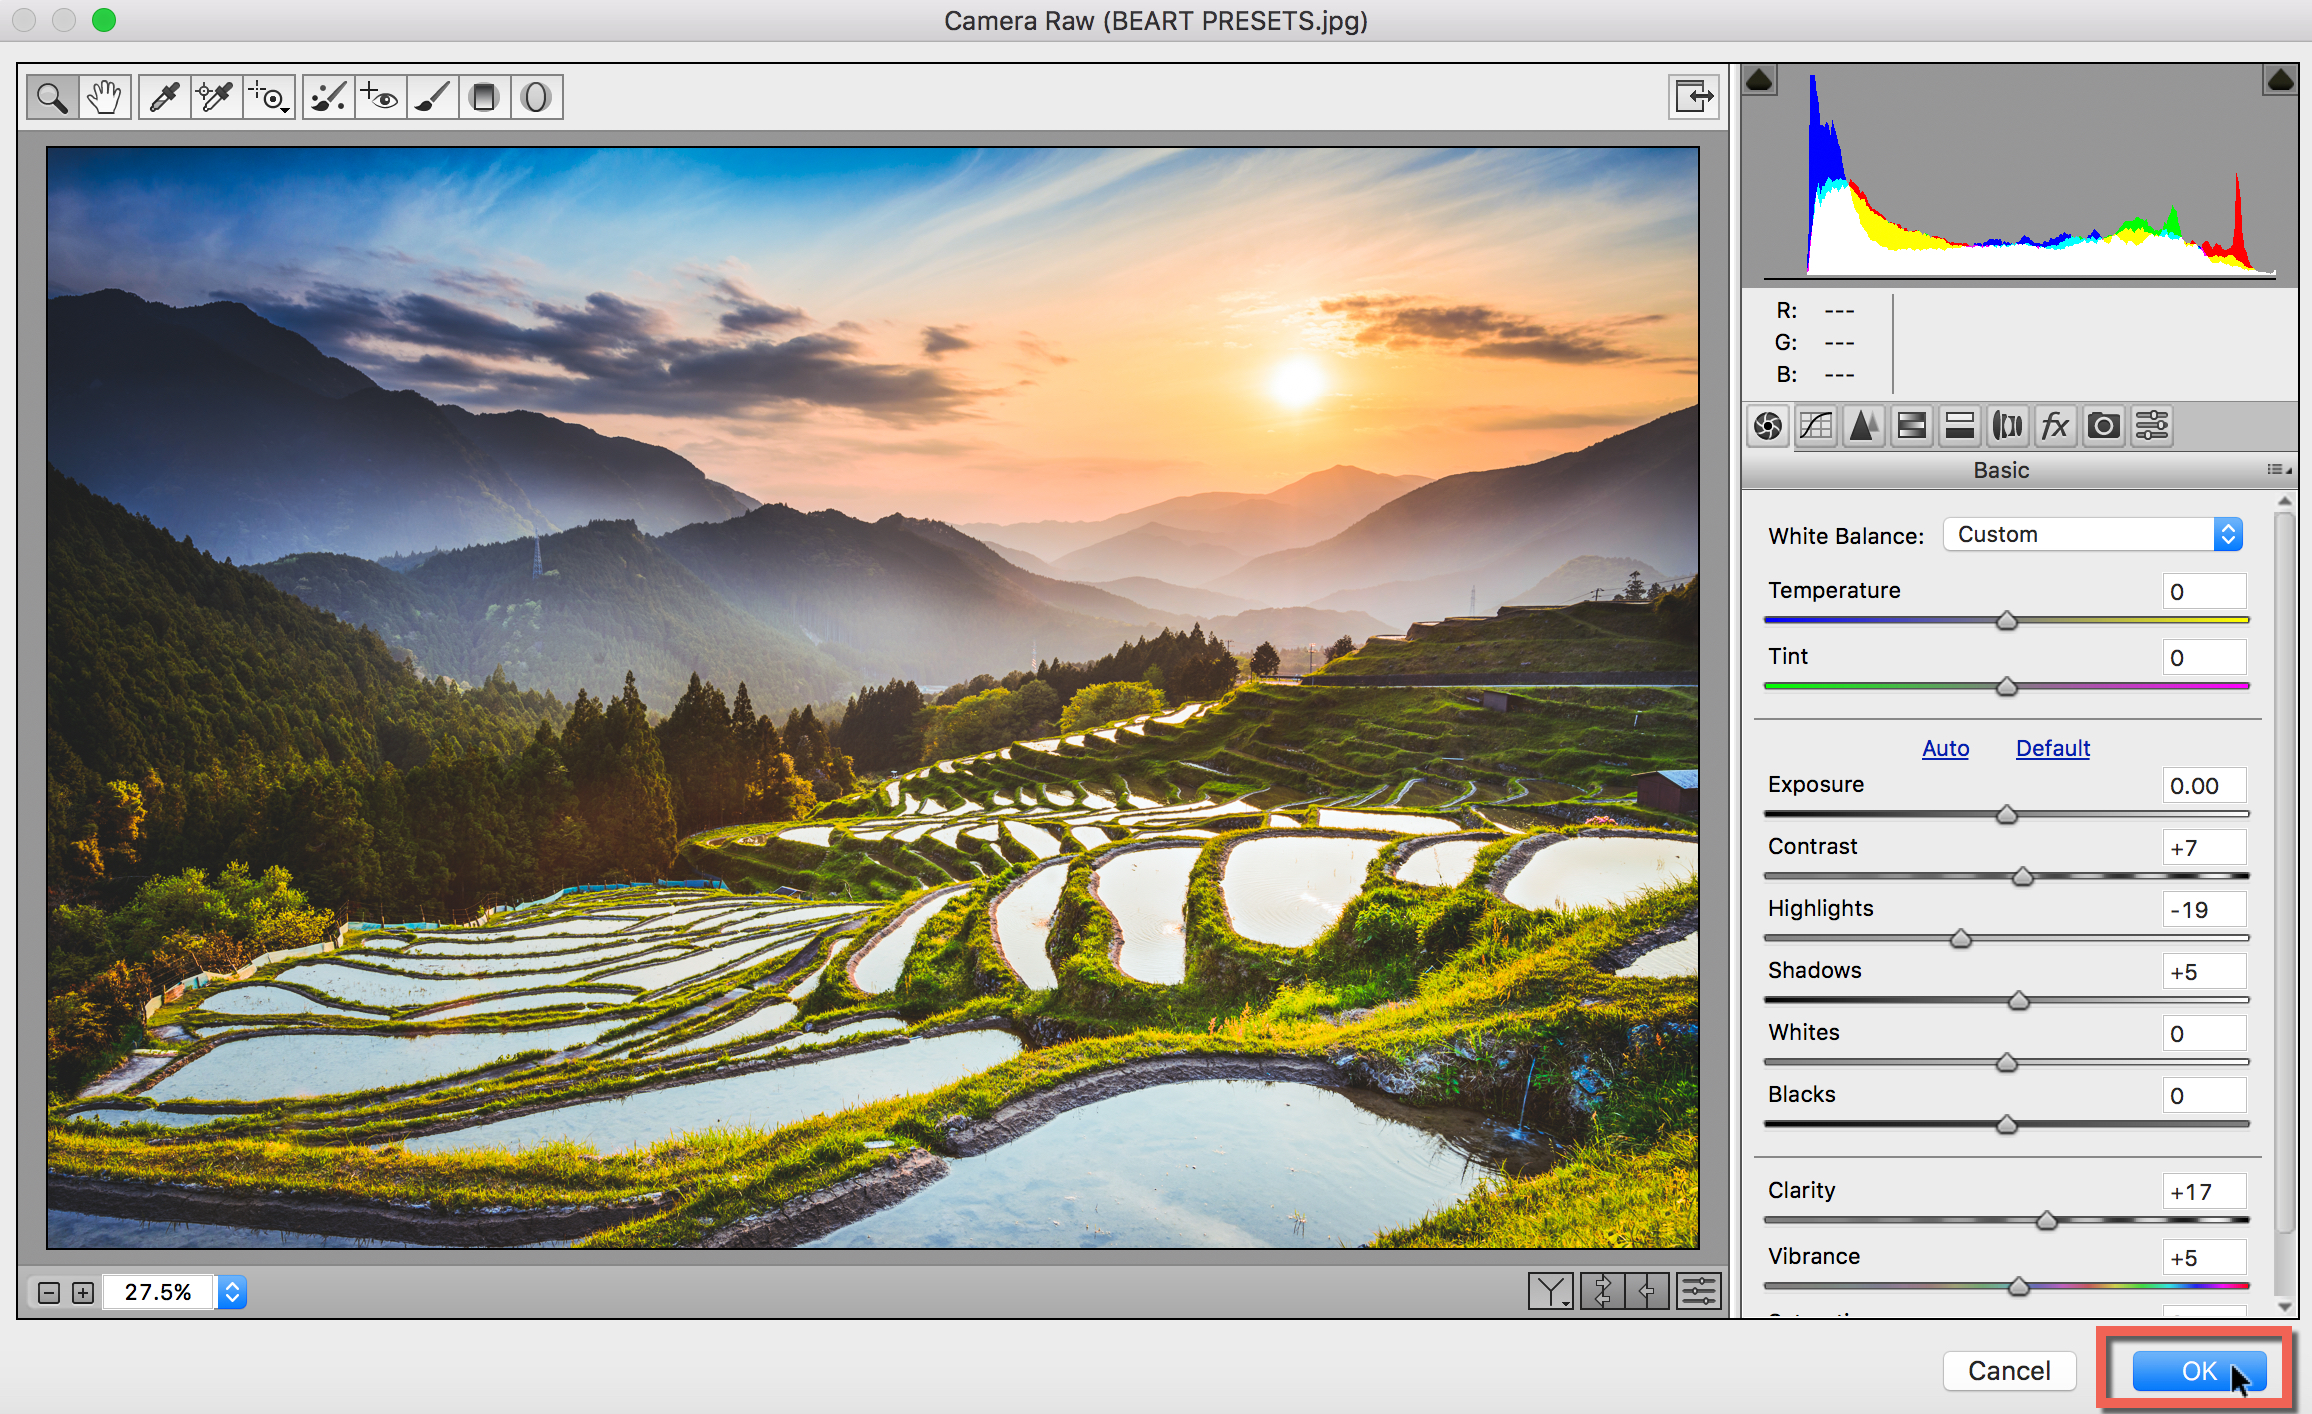Open the Effects (fx) tab
2312x1414 pixels.
[x=2055, y=426]
